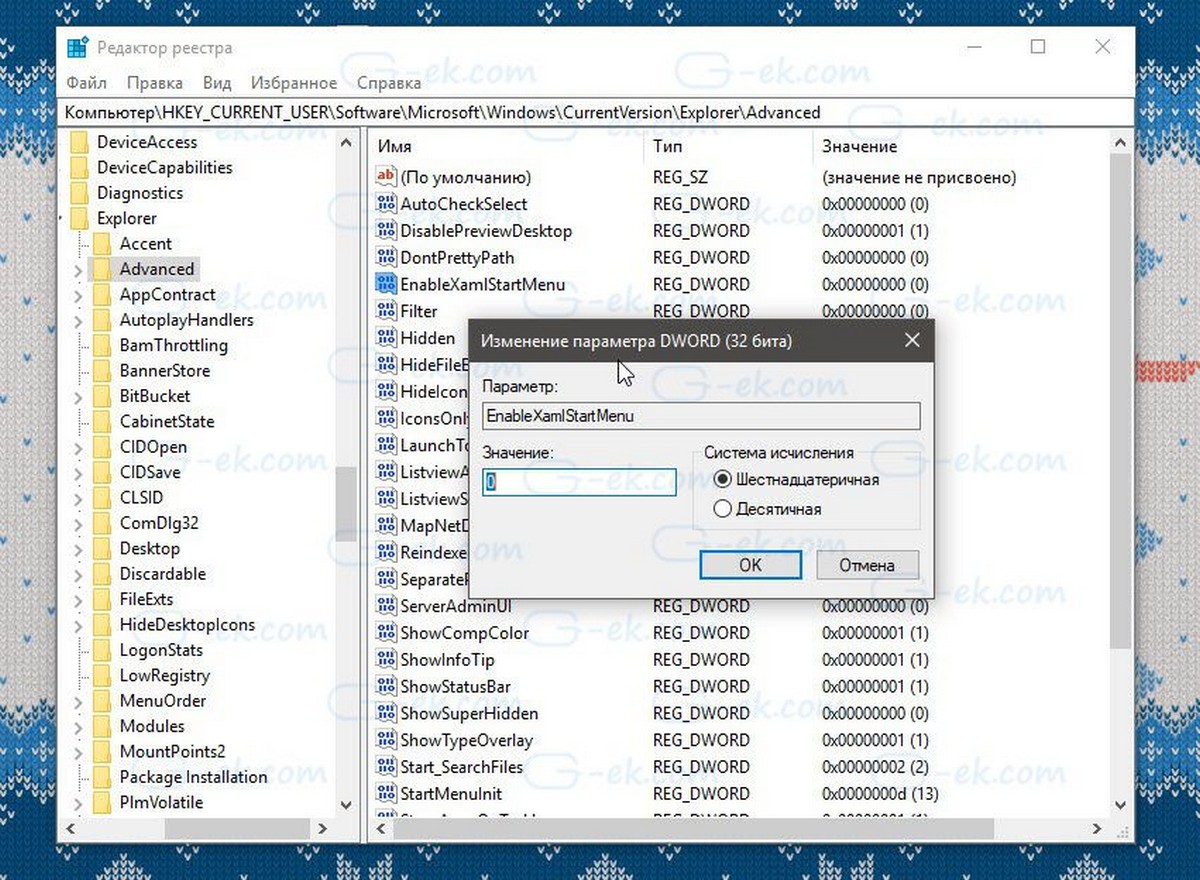
Task: Open the Избранное menu
Action: tap(294, 83)
